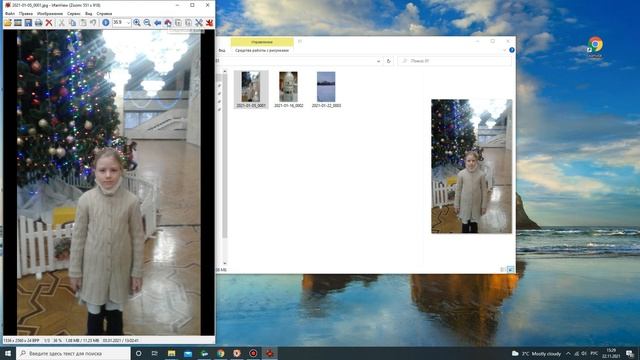This screenshot has width=640, height=360.
Task: Switch Explorer to details view icon
Action: pyautogui.click(x=503, y=269)
